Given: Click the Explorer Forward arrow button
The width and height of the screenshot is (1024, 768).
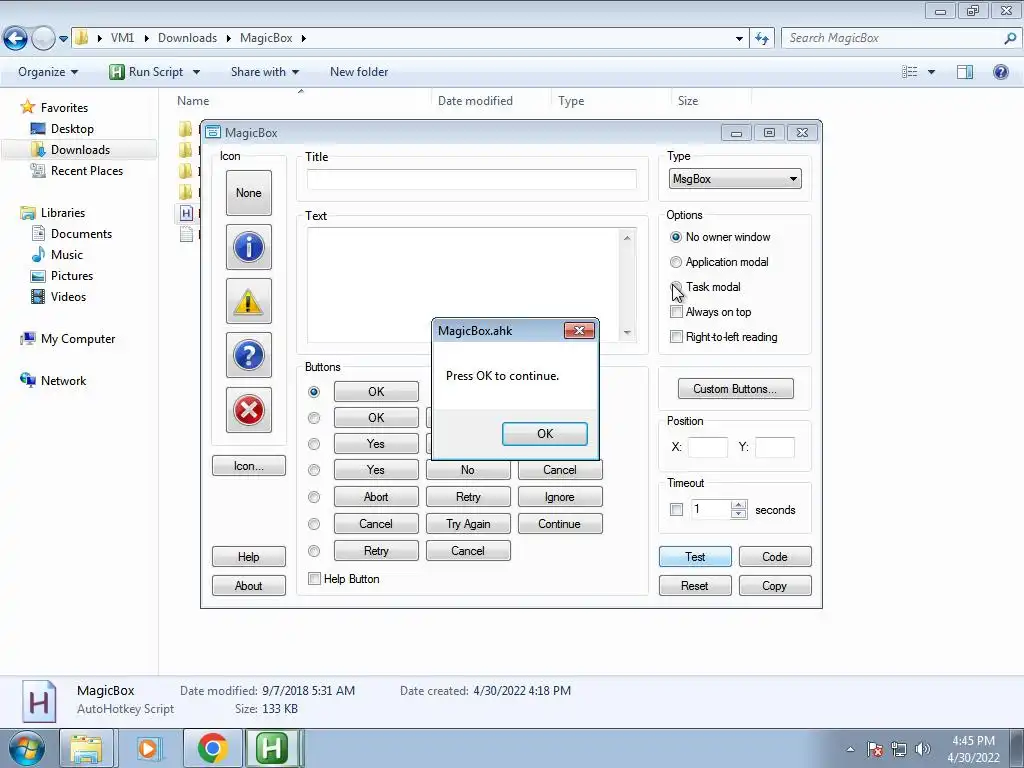Looking at the screenshot, I should tap(43, 39).
